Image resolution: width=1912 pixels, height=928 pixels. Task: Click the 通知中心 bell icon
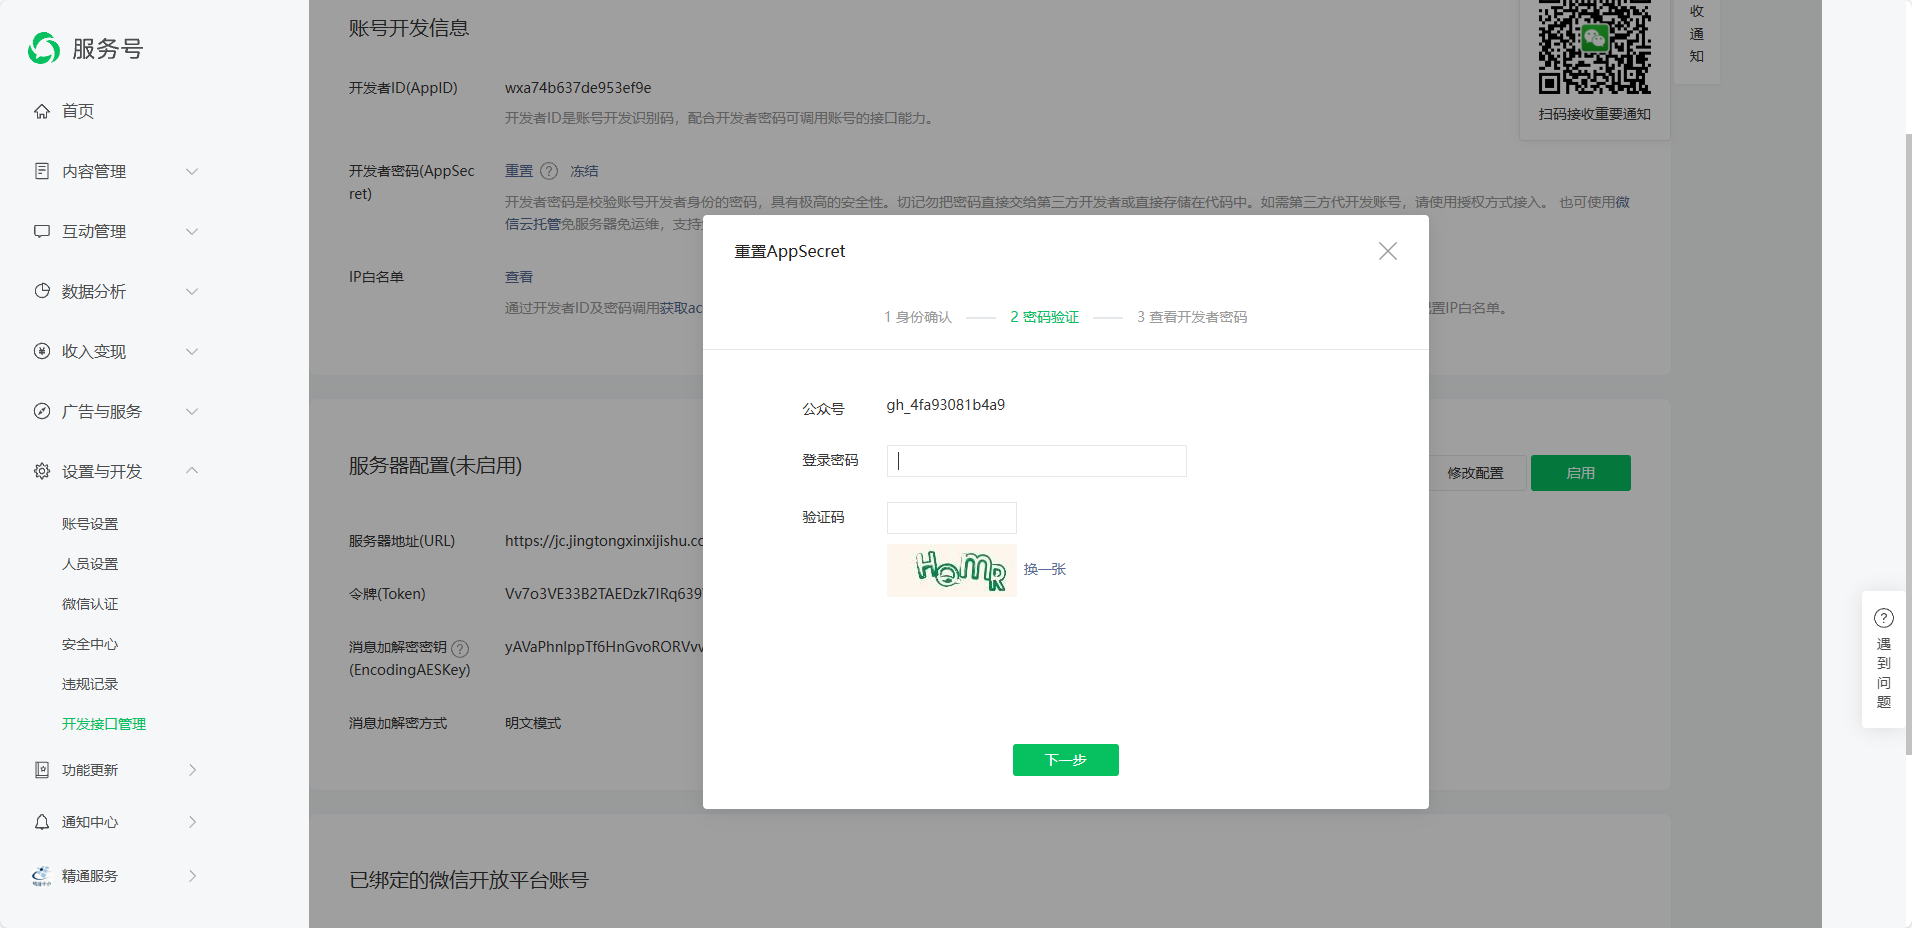pos(42,822)
